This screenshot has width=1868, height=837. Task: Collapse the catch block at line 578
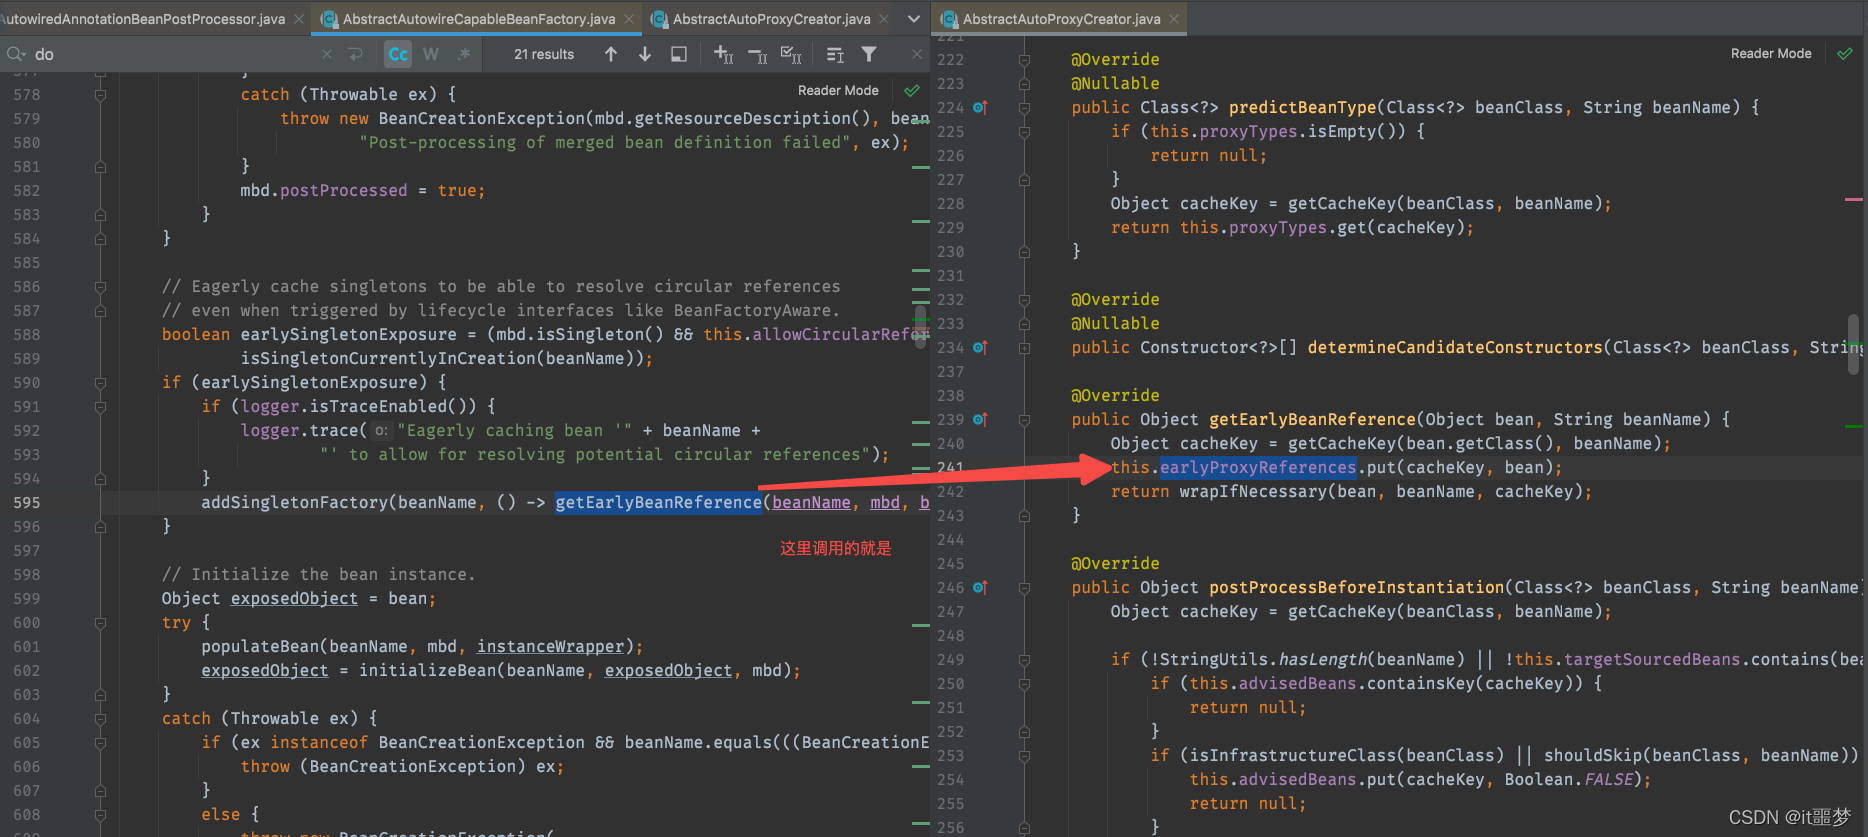tap(100, 95)
